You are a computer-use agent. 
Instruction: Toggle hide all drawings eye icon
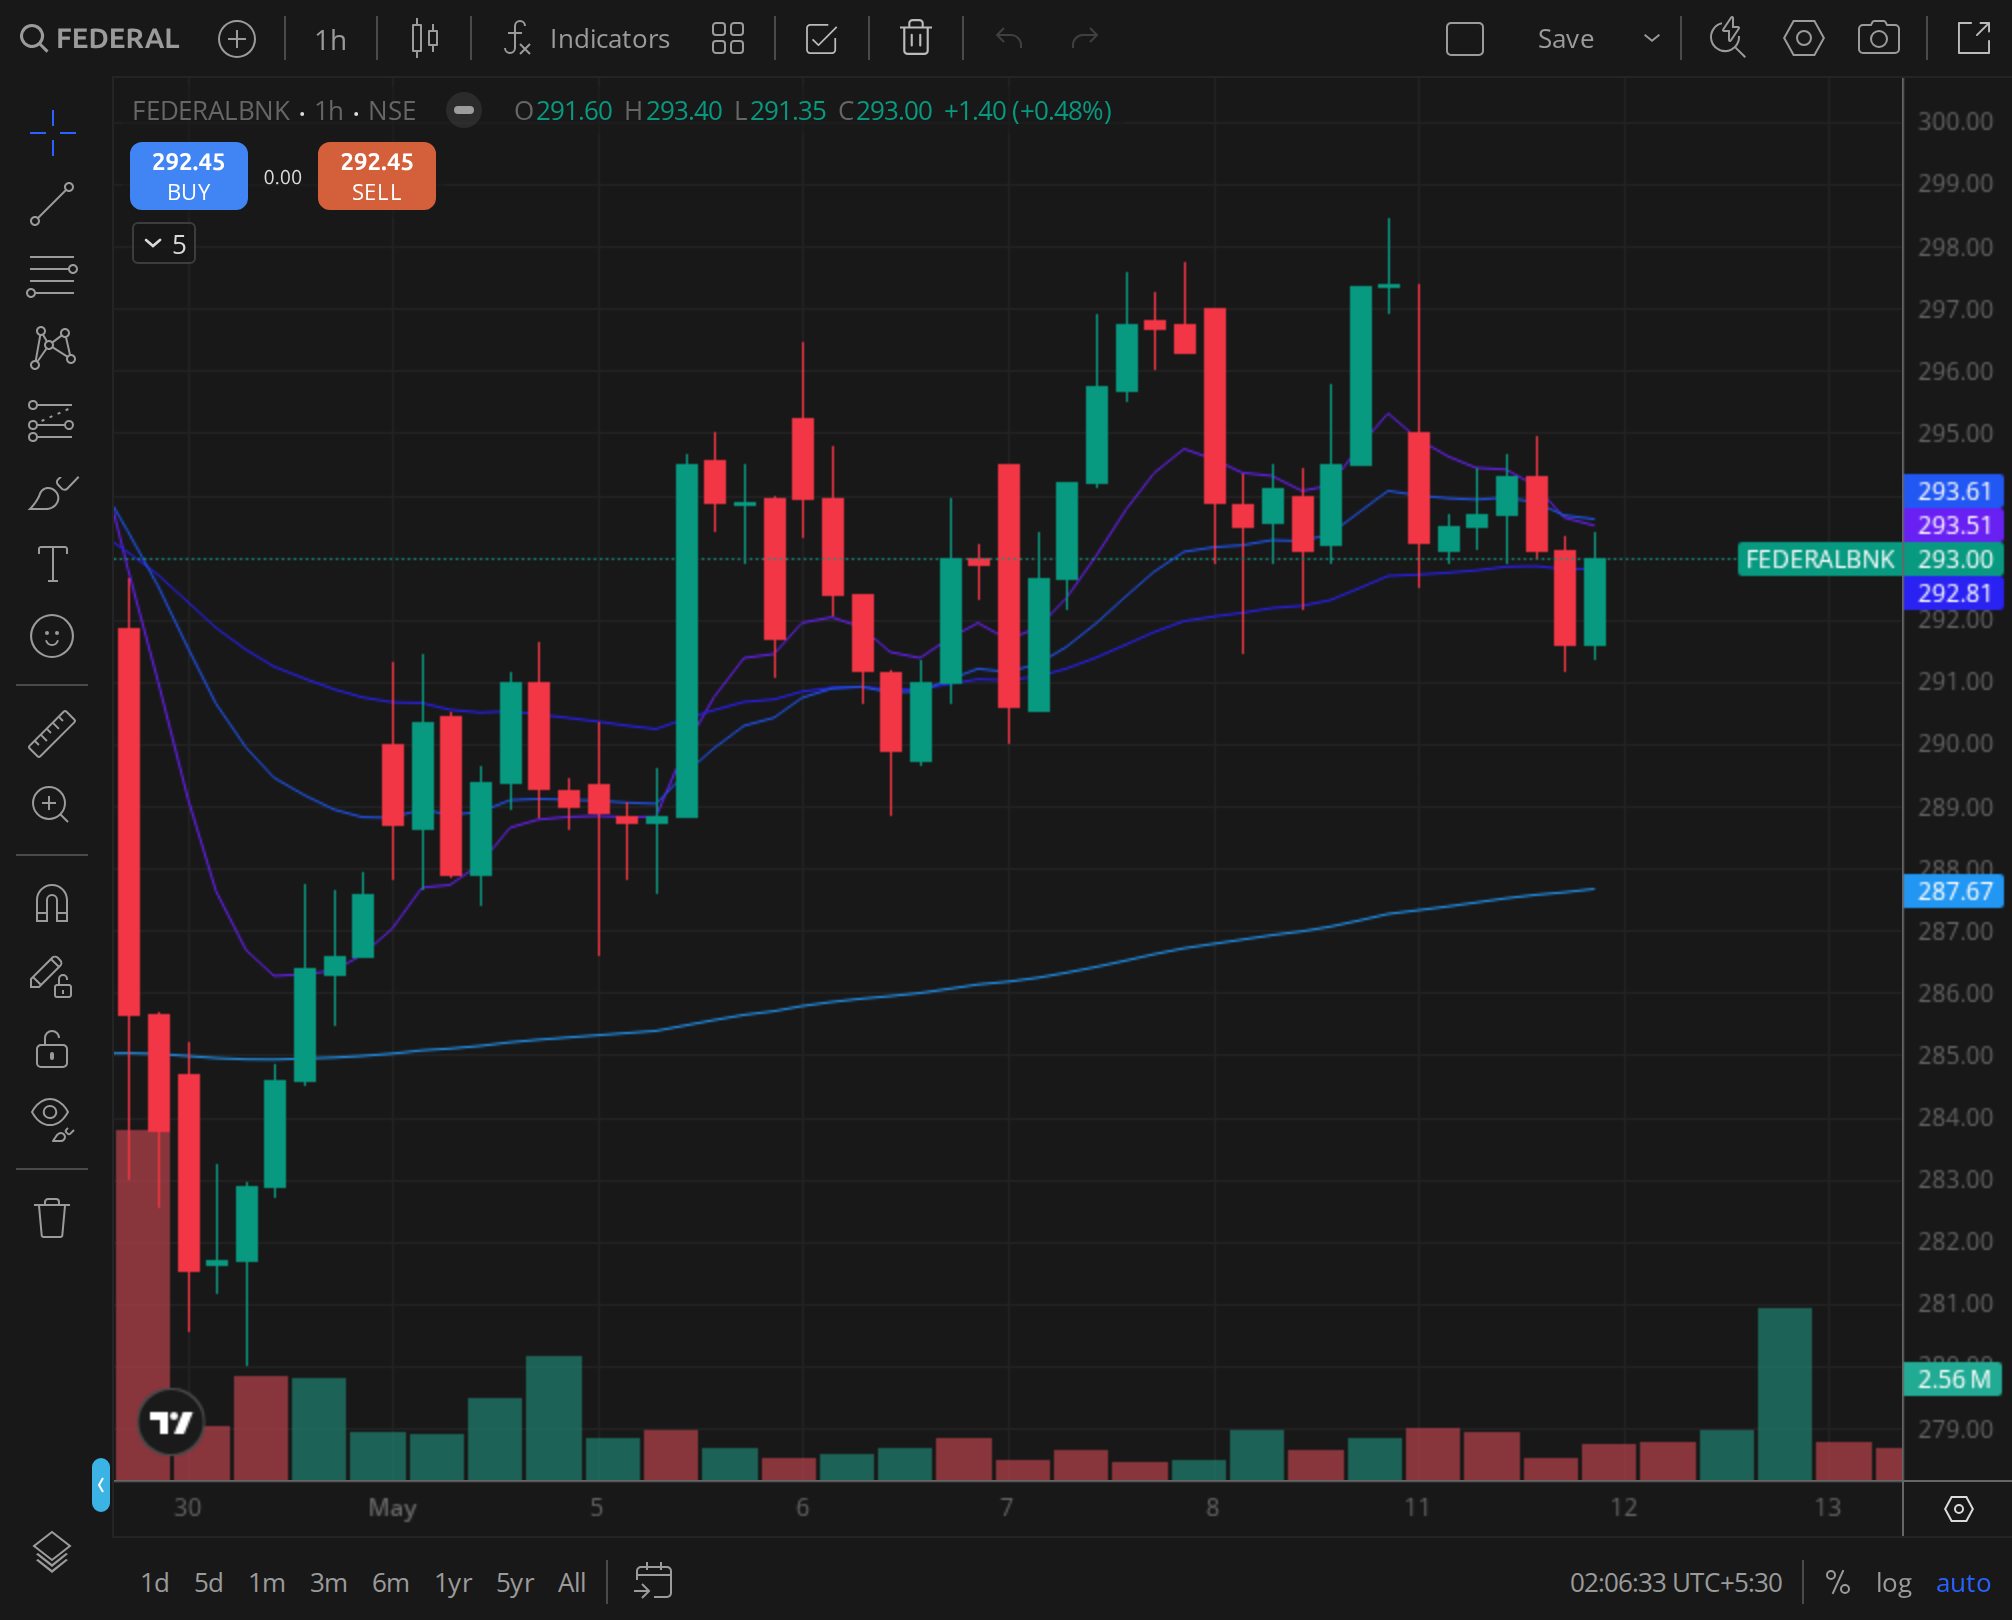tap(52, 1119)
